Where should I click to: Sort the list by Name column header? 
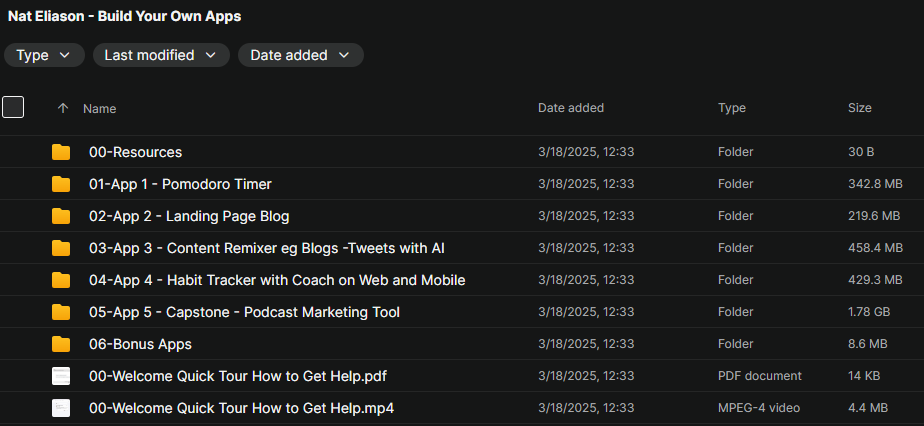point(100,108)
